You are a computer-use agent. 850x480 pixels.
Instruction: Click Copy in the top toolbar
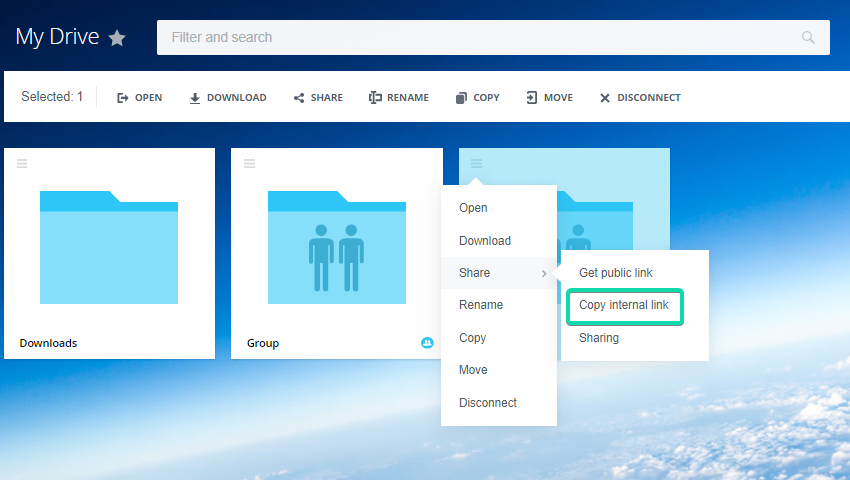coord(478,98)
